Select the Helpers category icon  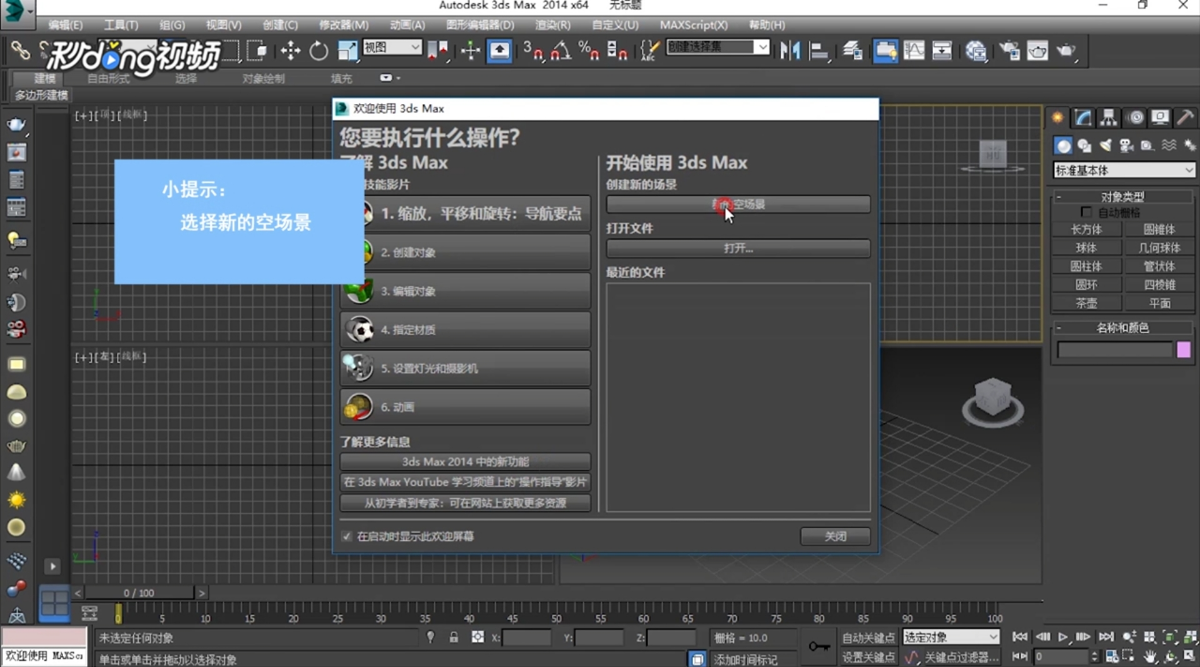(1147, 145)
